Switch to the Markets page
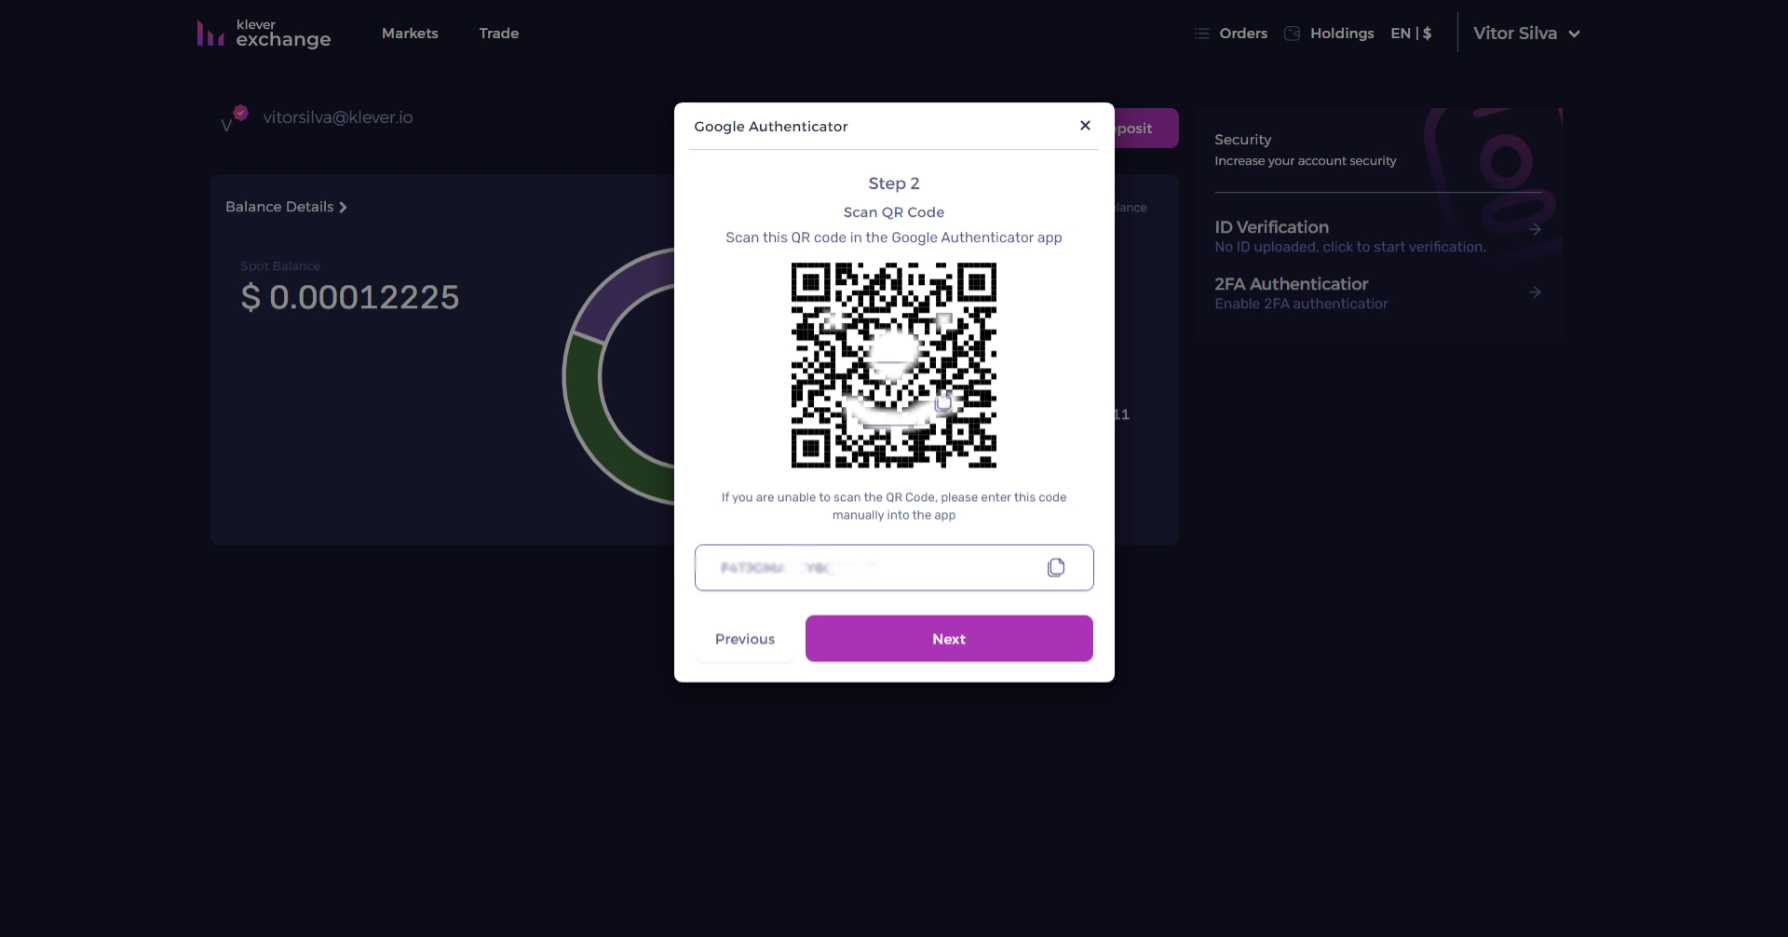The width and height of the screenshot is (1788, 937). tap(409, 33)
